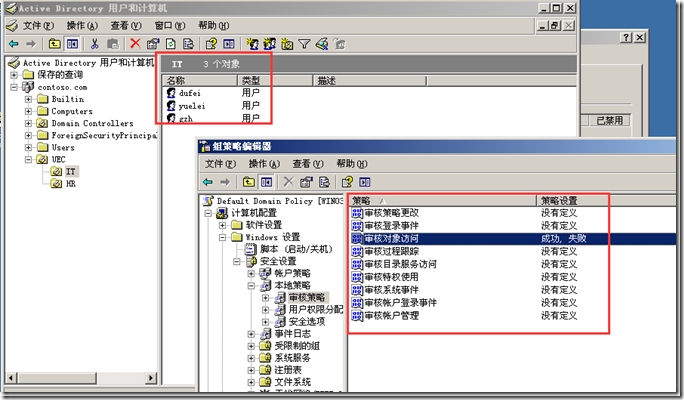Select 脚本 (启动/关机) tree item
684x400 pixels.
(x=296, y=249)
